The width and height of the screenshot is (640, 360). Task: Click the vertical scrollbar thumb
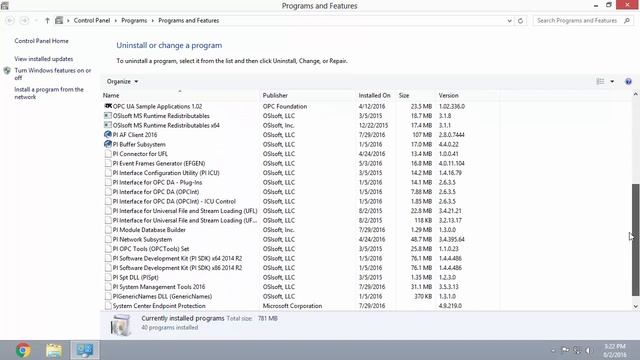636,240
